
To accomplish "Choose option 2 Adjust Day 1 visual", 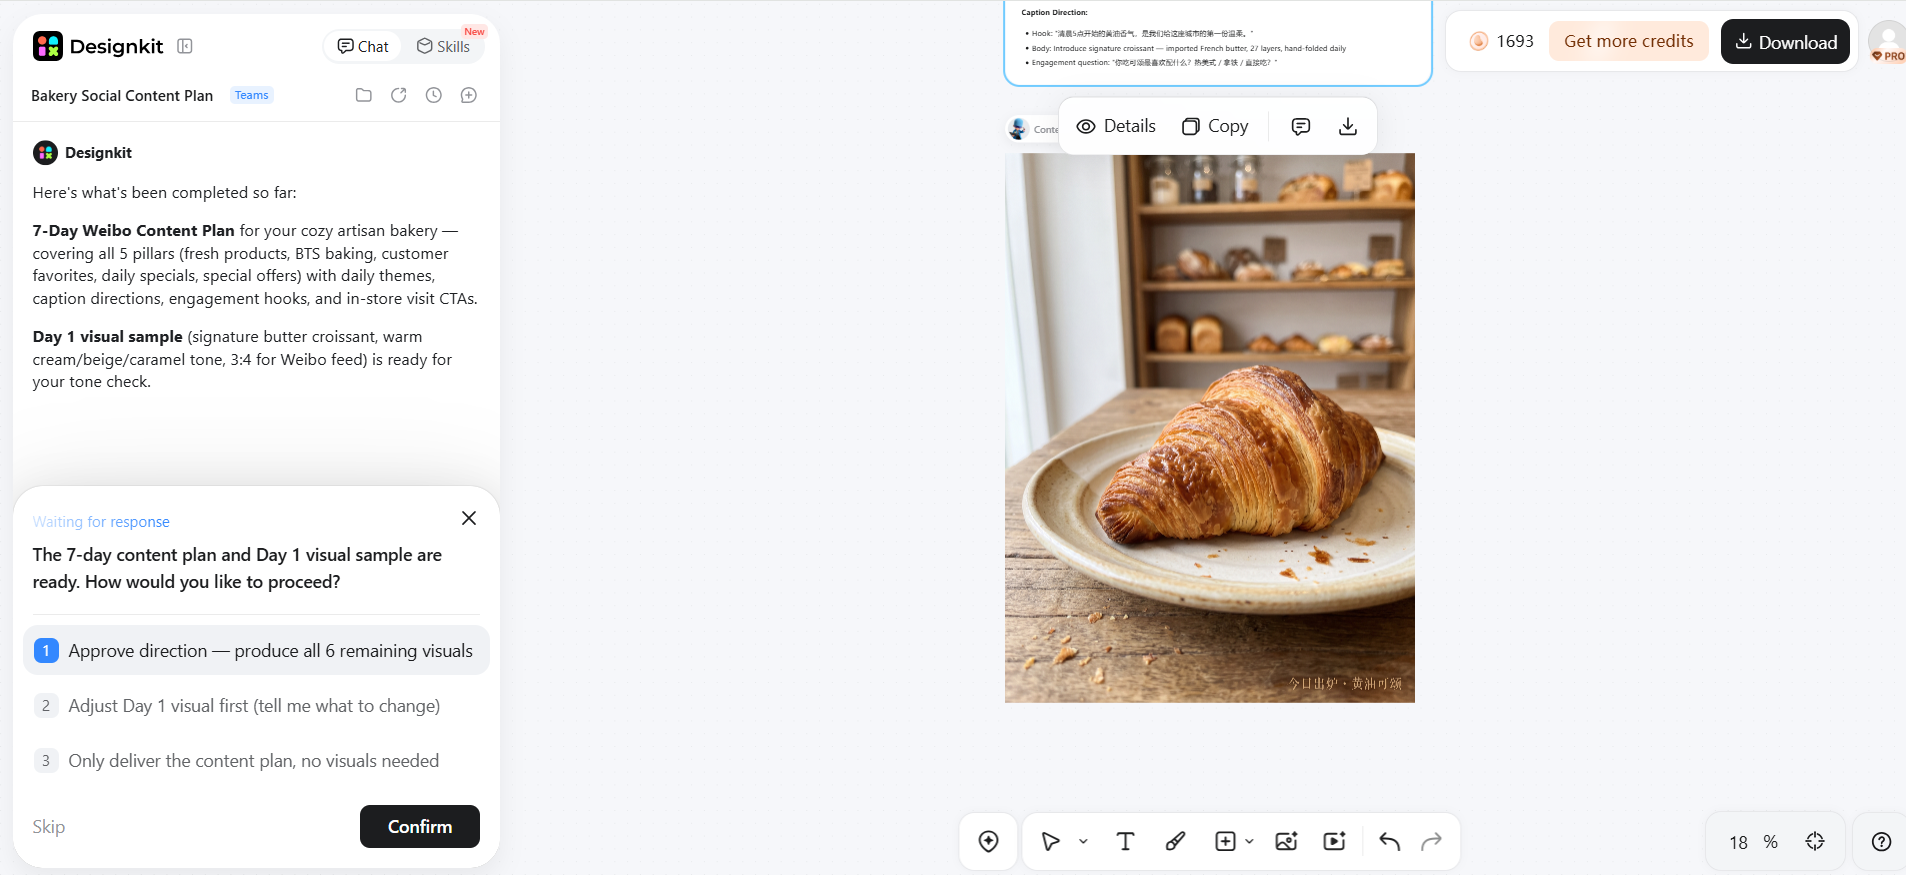I will pyautogui.click(x=256, y=705).
